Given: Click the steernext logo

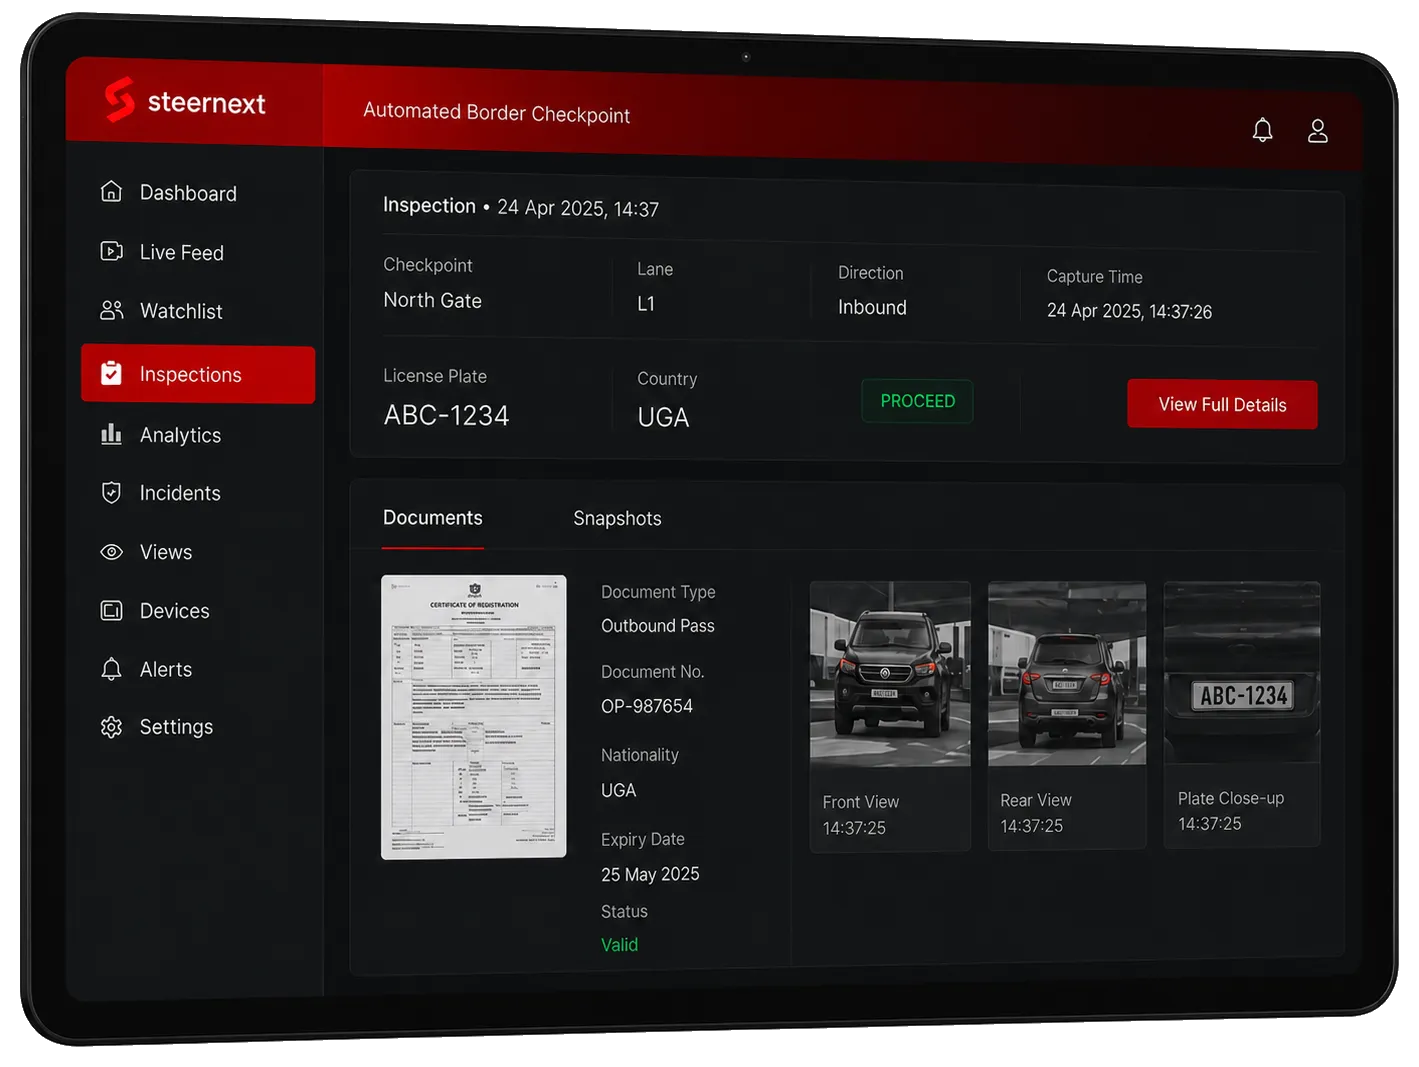Looking at the screenshot, I should [x=185, y=101].
